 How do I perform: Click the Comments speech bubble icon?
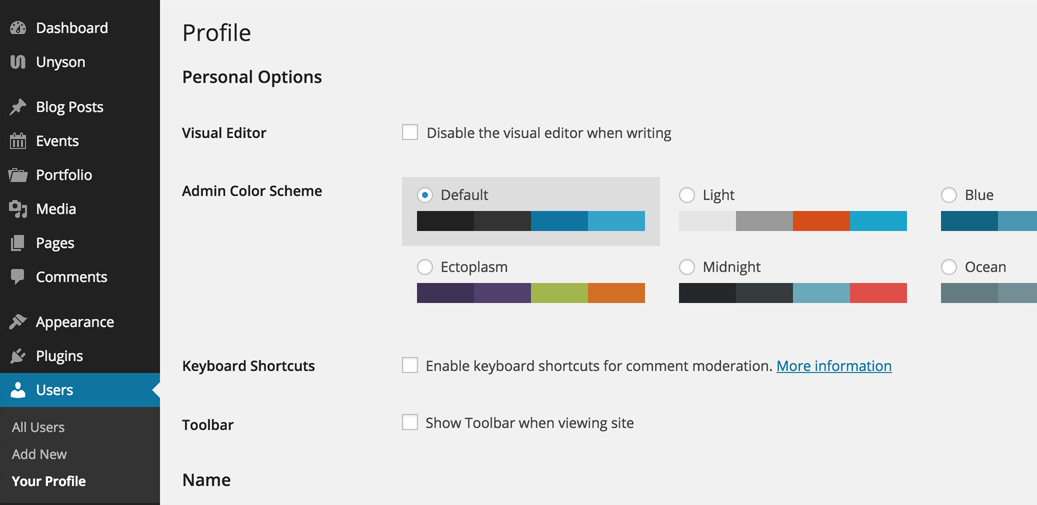coord(18,277)
